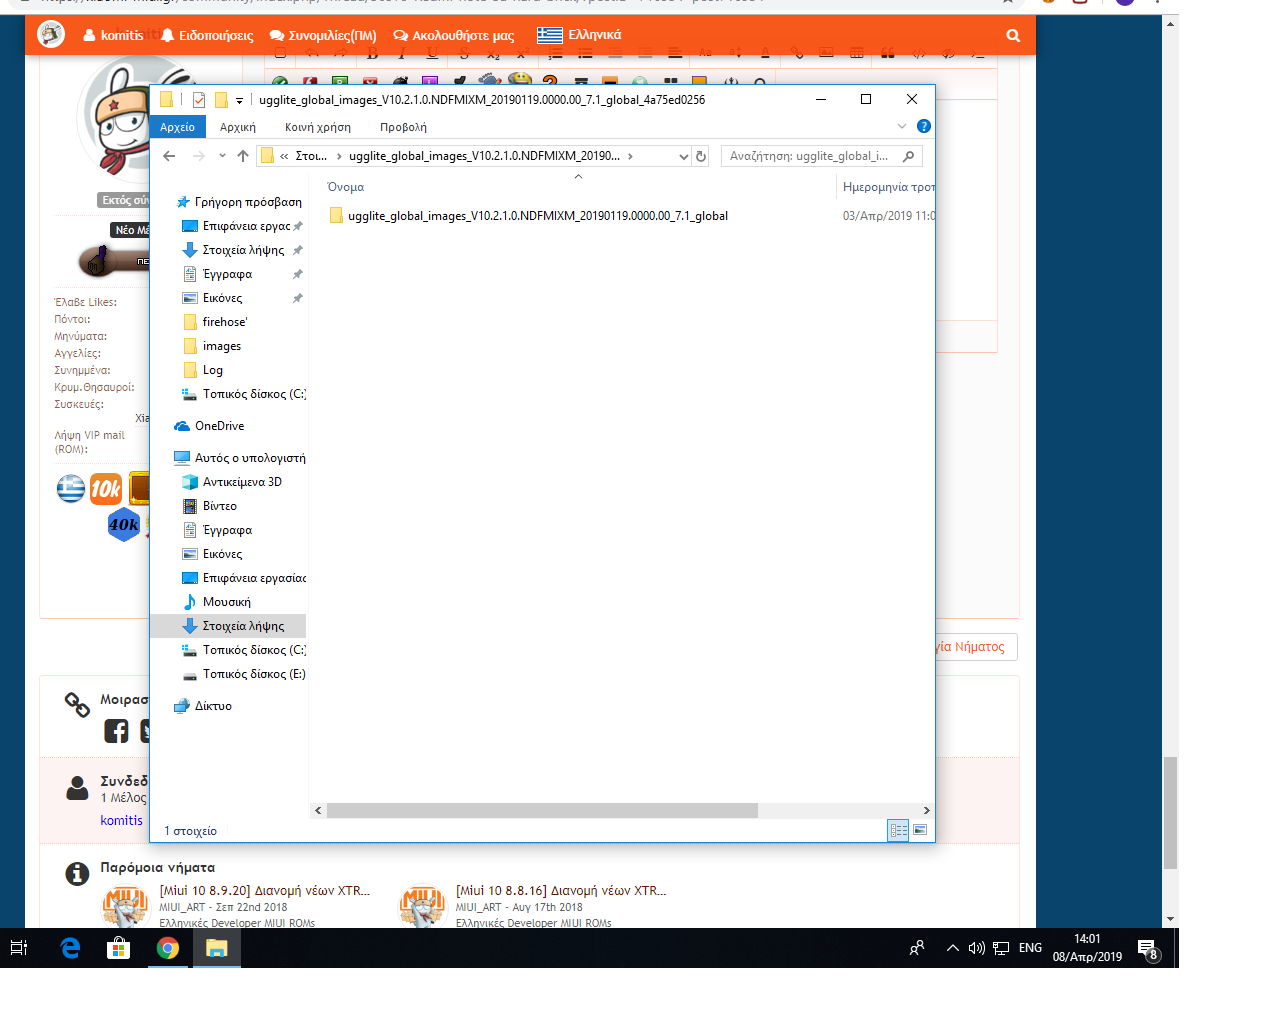Open the Κοινή χρήση ribbon tab

(x=317, y=127)
